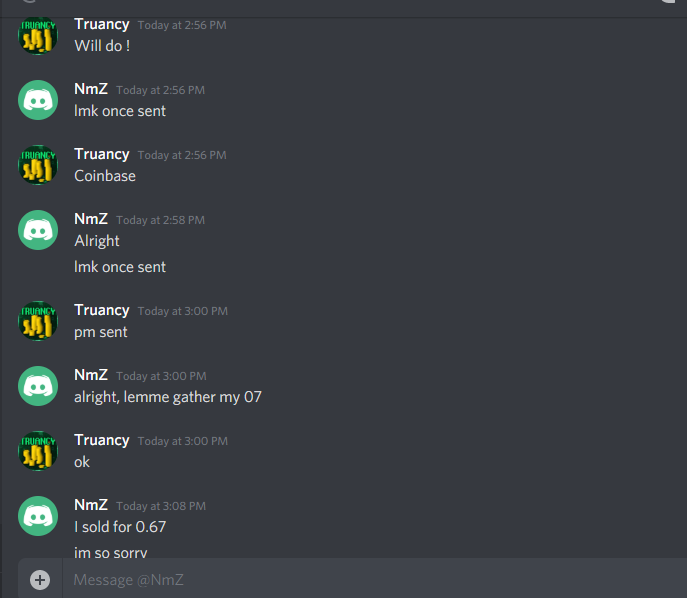687x598 pixels.
Task: Click Truancy's avatar next to 'ok' message
Action: [x=38, y=451]
